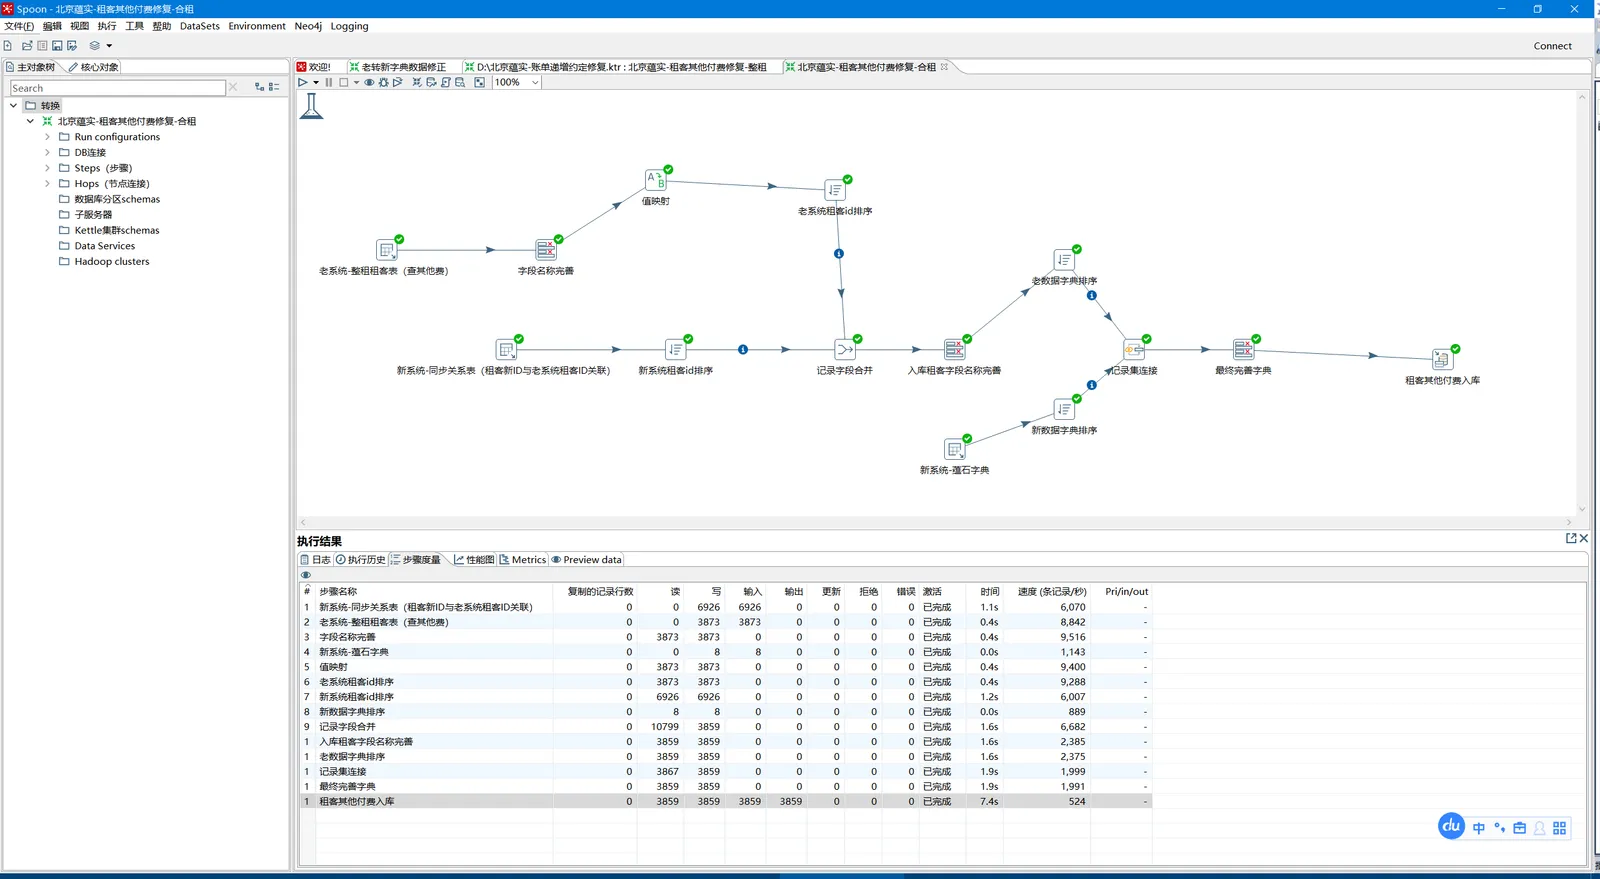Select the 租客其他付费入库 output step

1442,359
